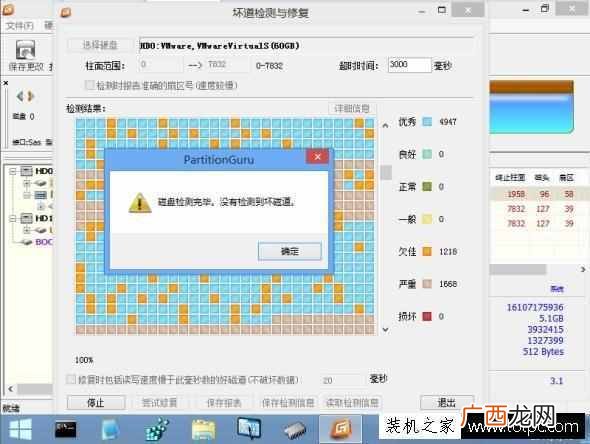The image size is (590, 444).
Task: Collapse the second partition node under HD0
Action: (27, 195)
